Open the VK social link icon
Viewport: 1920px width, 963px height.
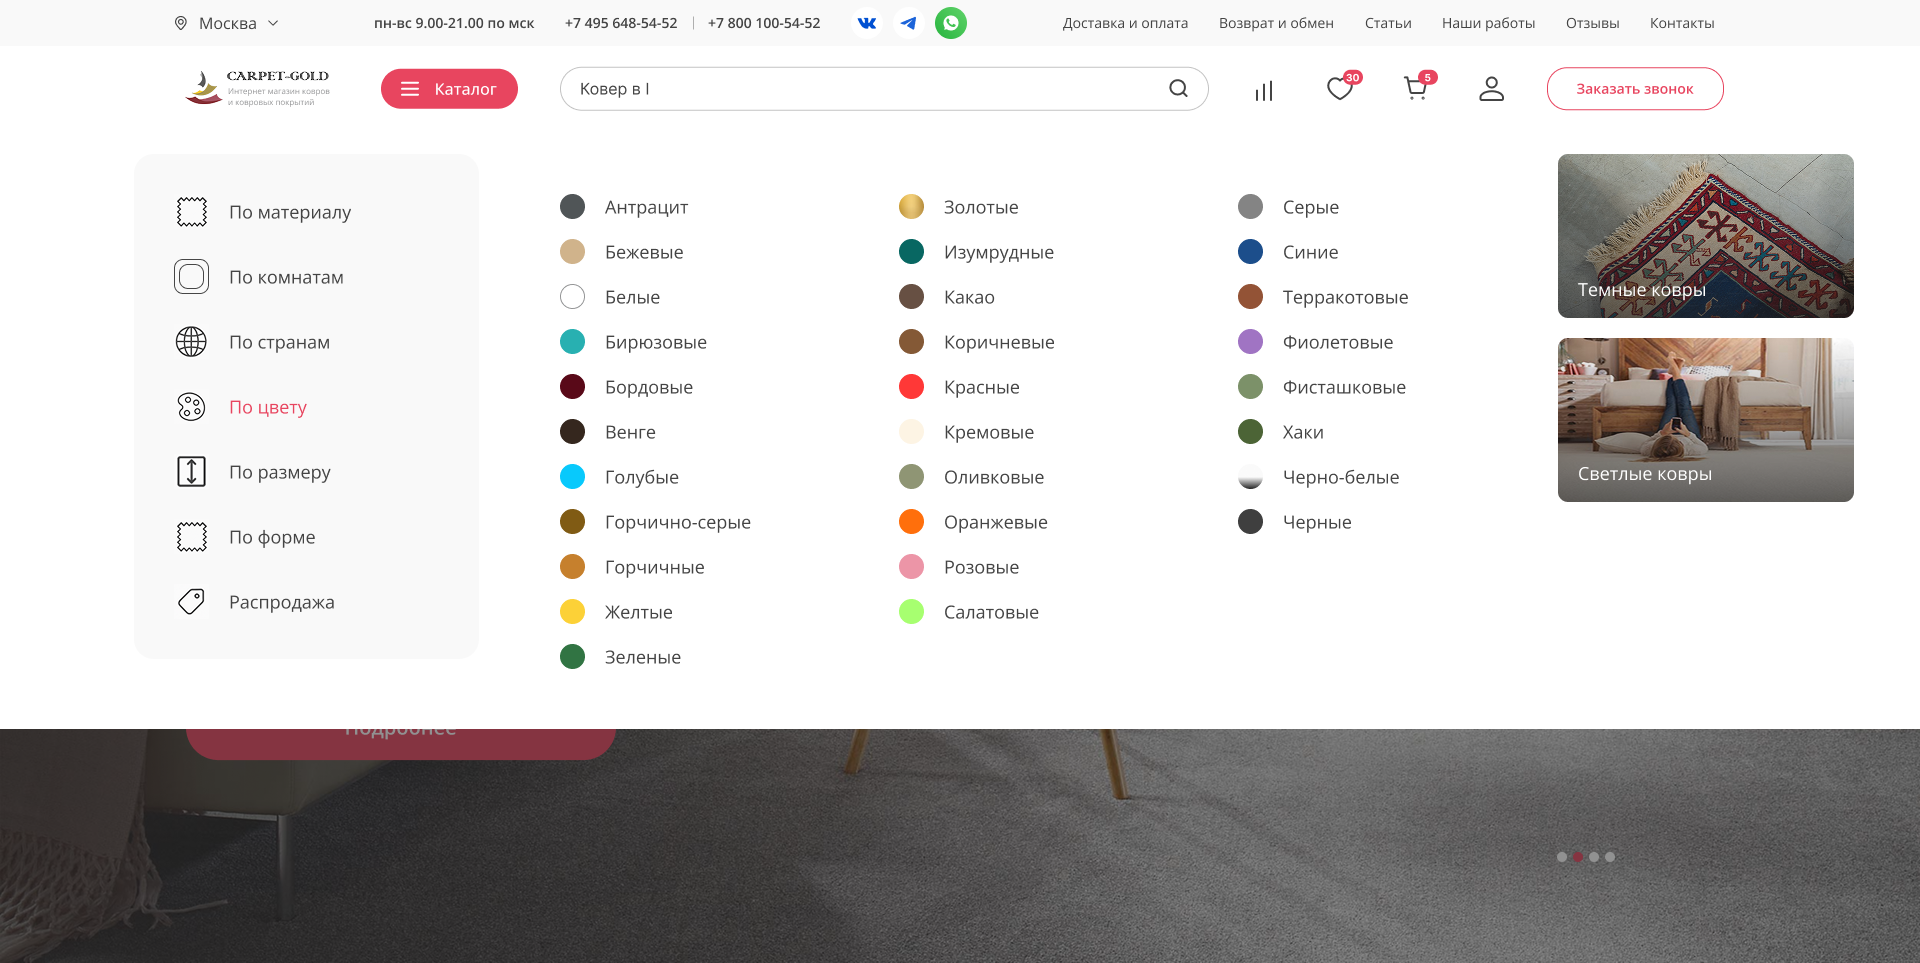867,23
